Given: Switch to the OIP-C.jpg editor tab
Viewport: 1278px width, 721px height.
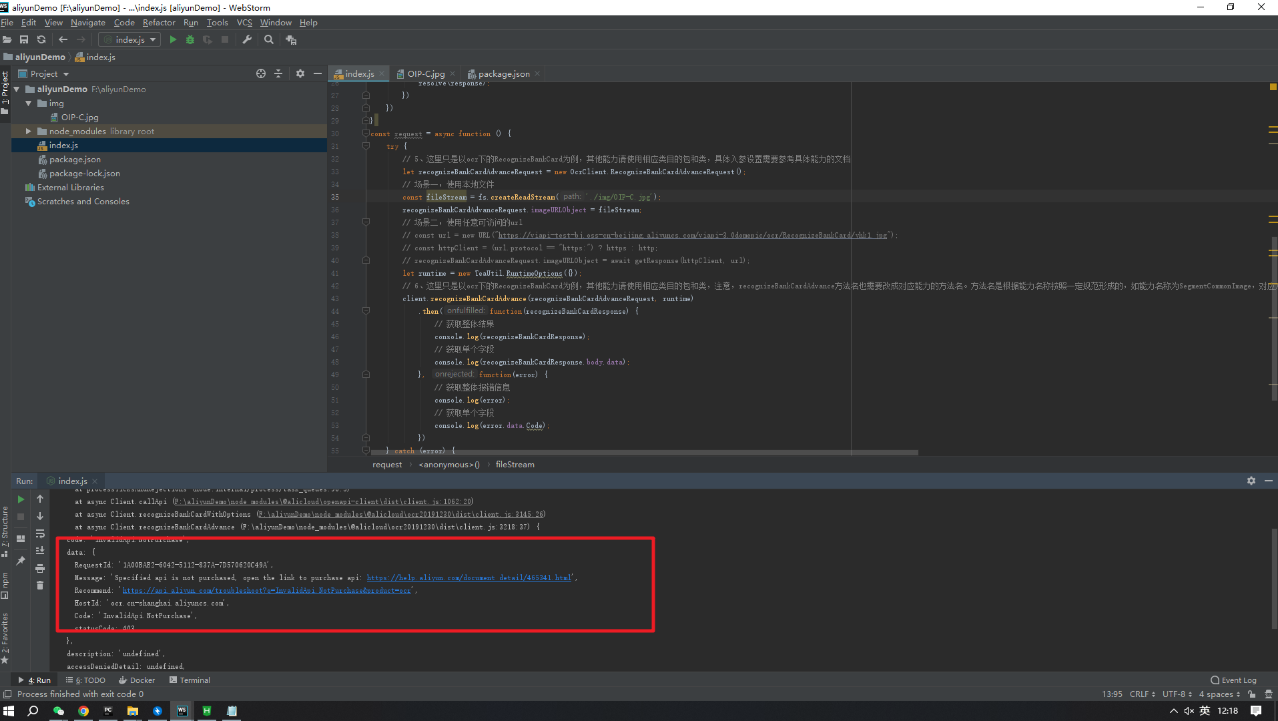Looking at the screenshot, I should point(426,74).
